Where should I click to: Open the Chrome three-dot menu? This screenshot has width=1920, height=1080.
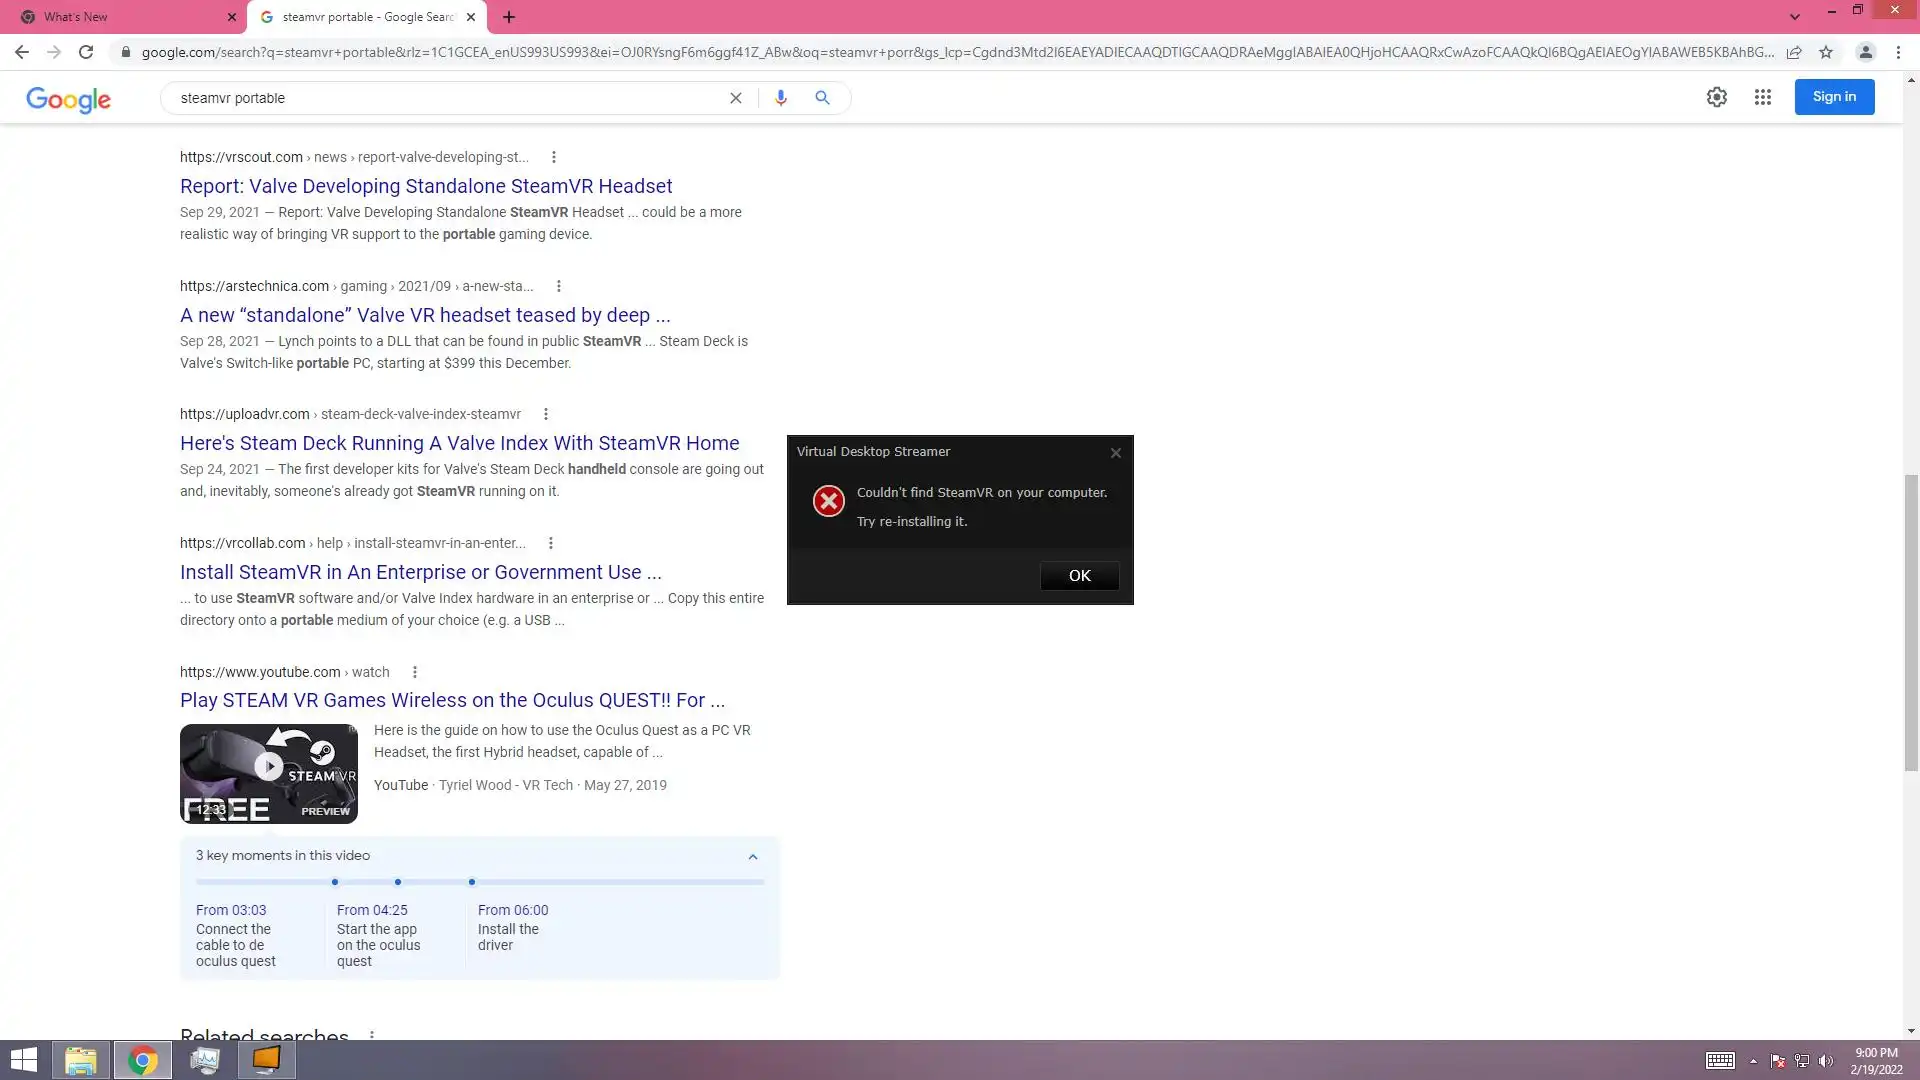[1898, 52]
